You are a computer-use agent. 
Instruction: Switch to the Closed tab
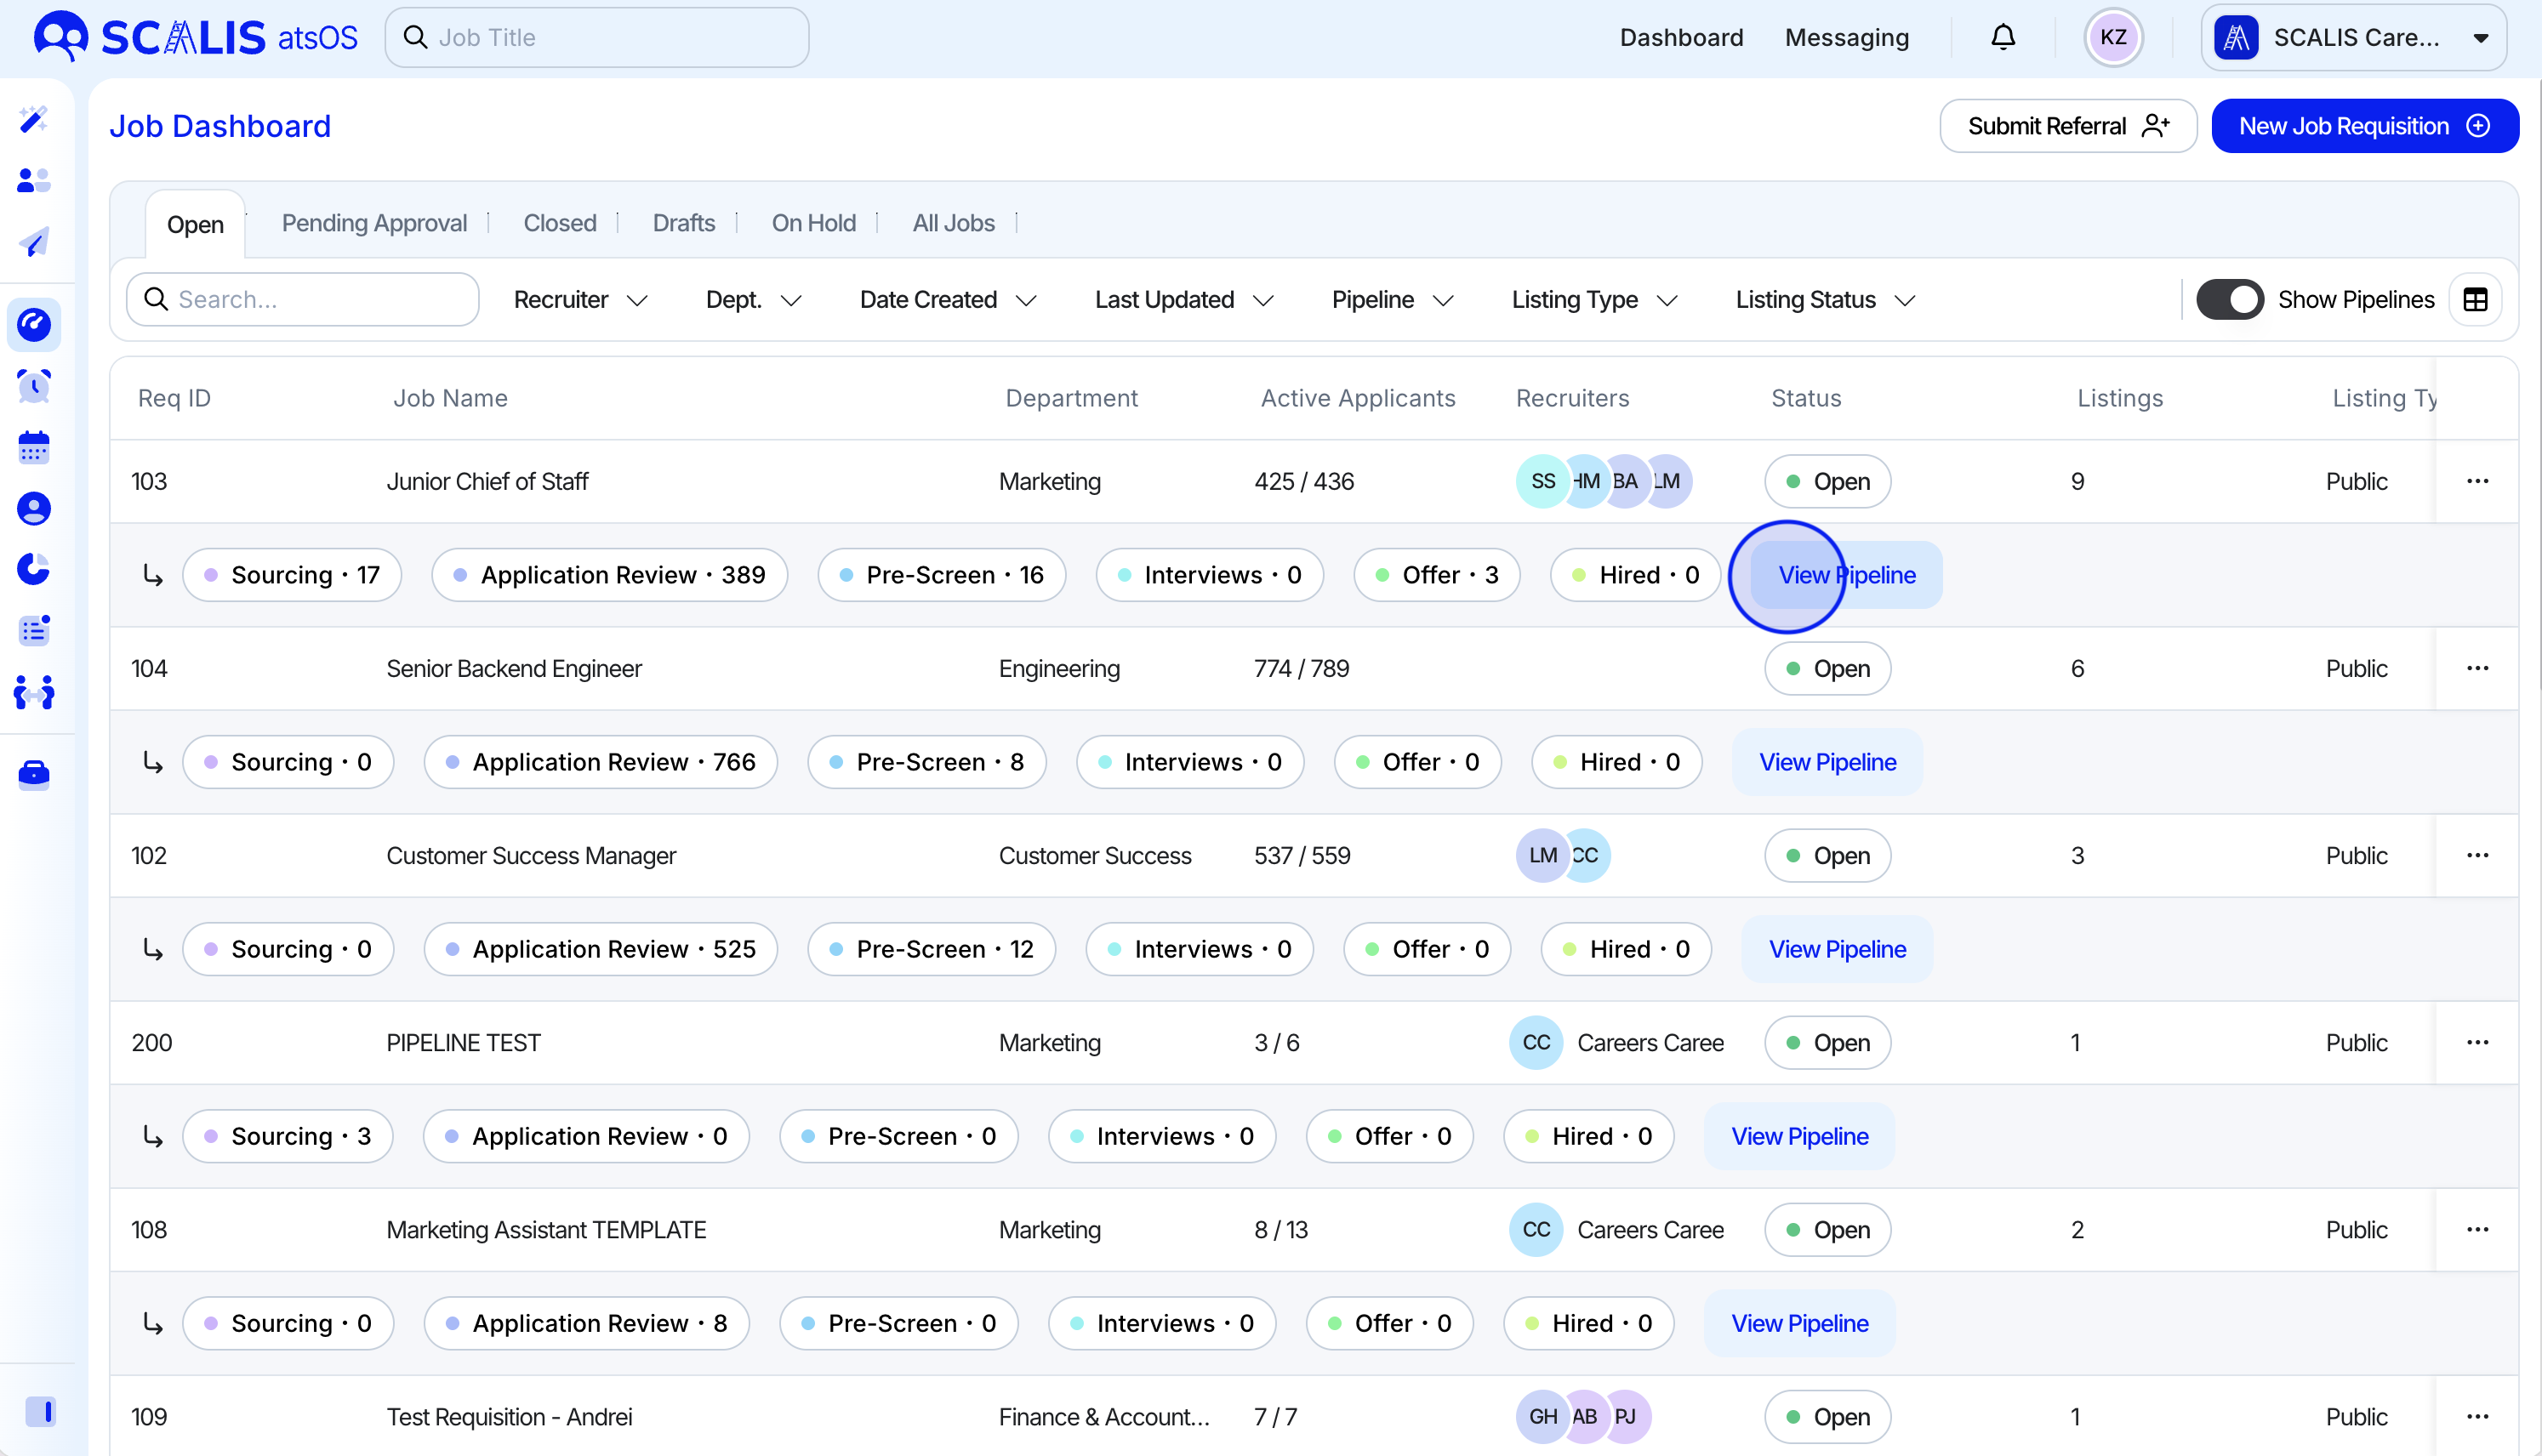tap(559, 223)
